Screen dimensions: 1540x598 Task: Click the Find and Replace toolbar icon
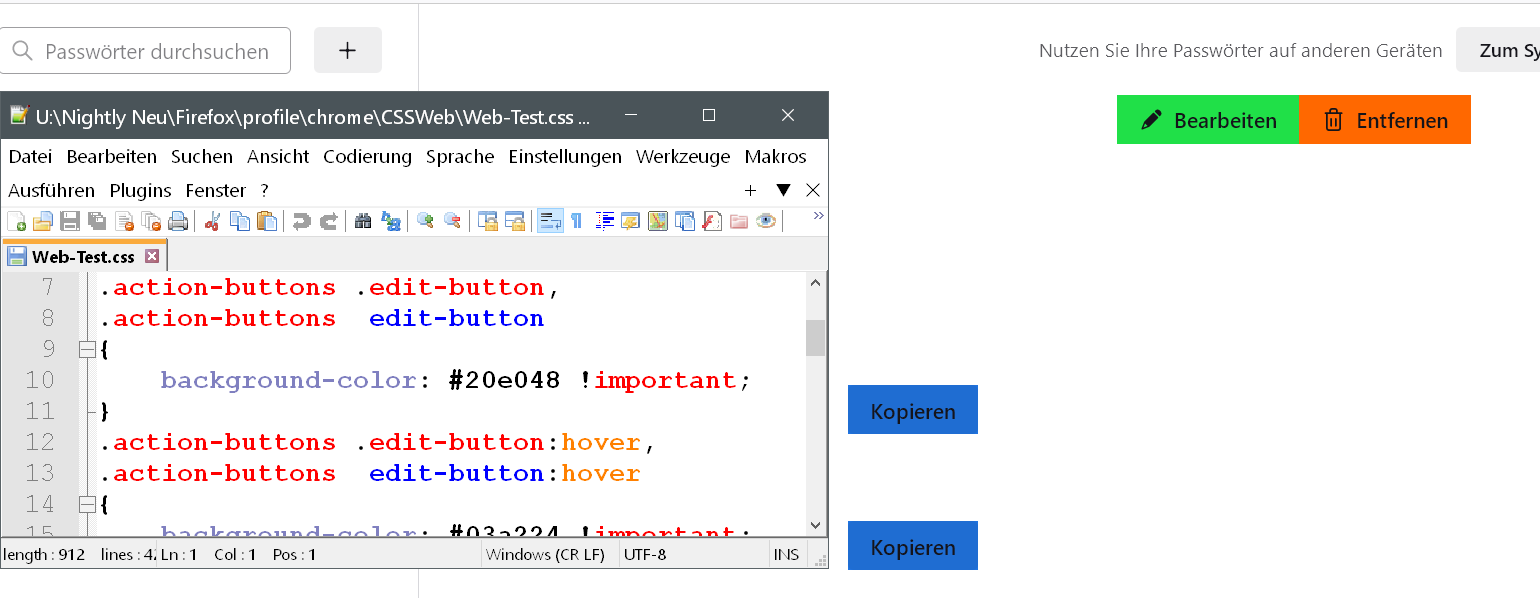390,221
